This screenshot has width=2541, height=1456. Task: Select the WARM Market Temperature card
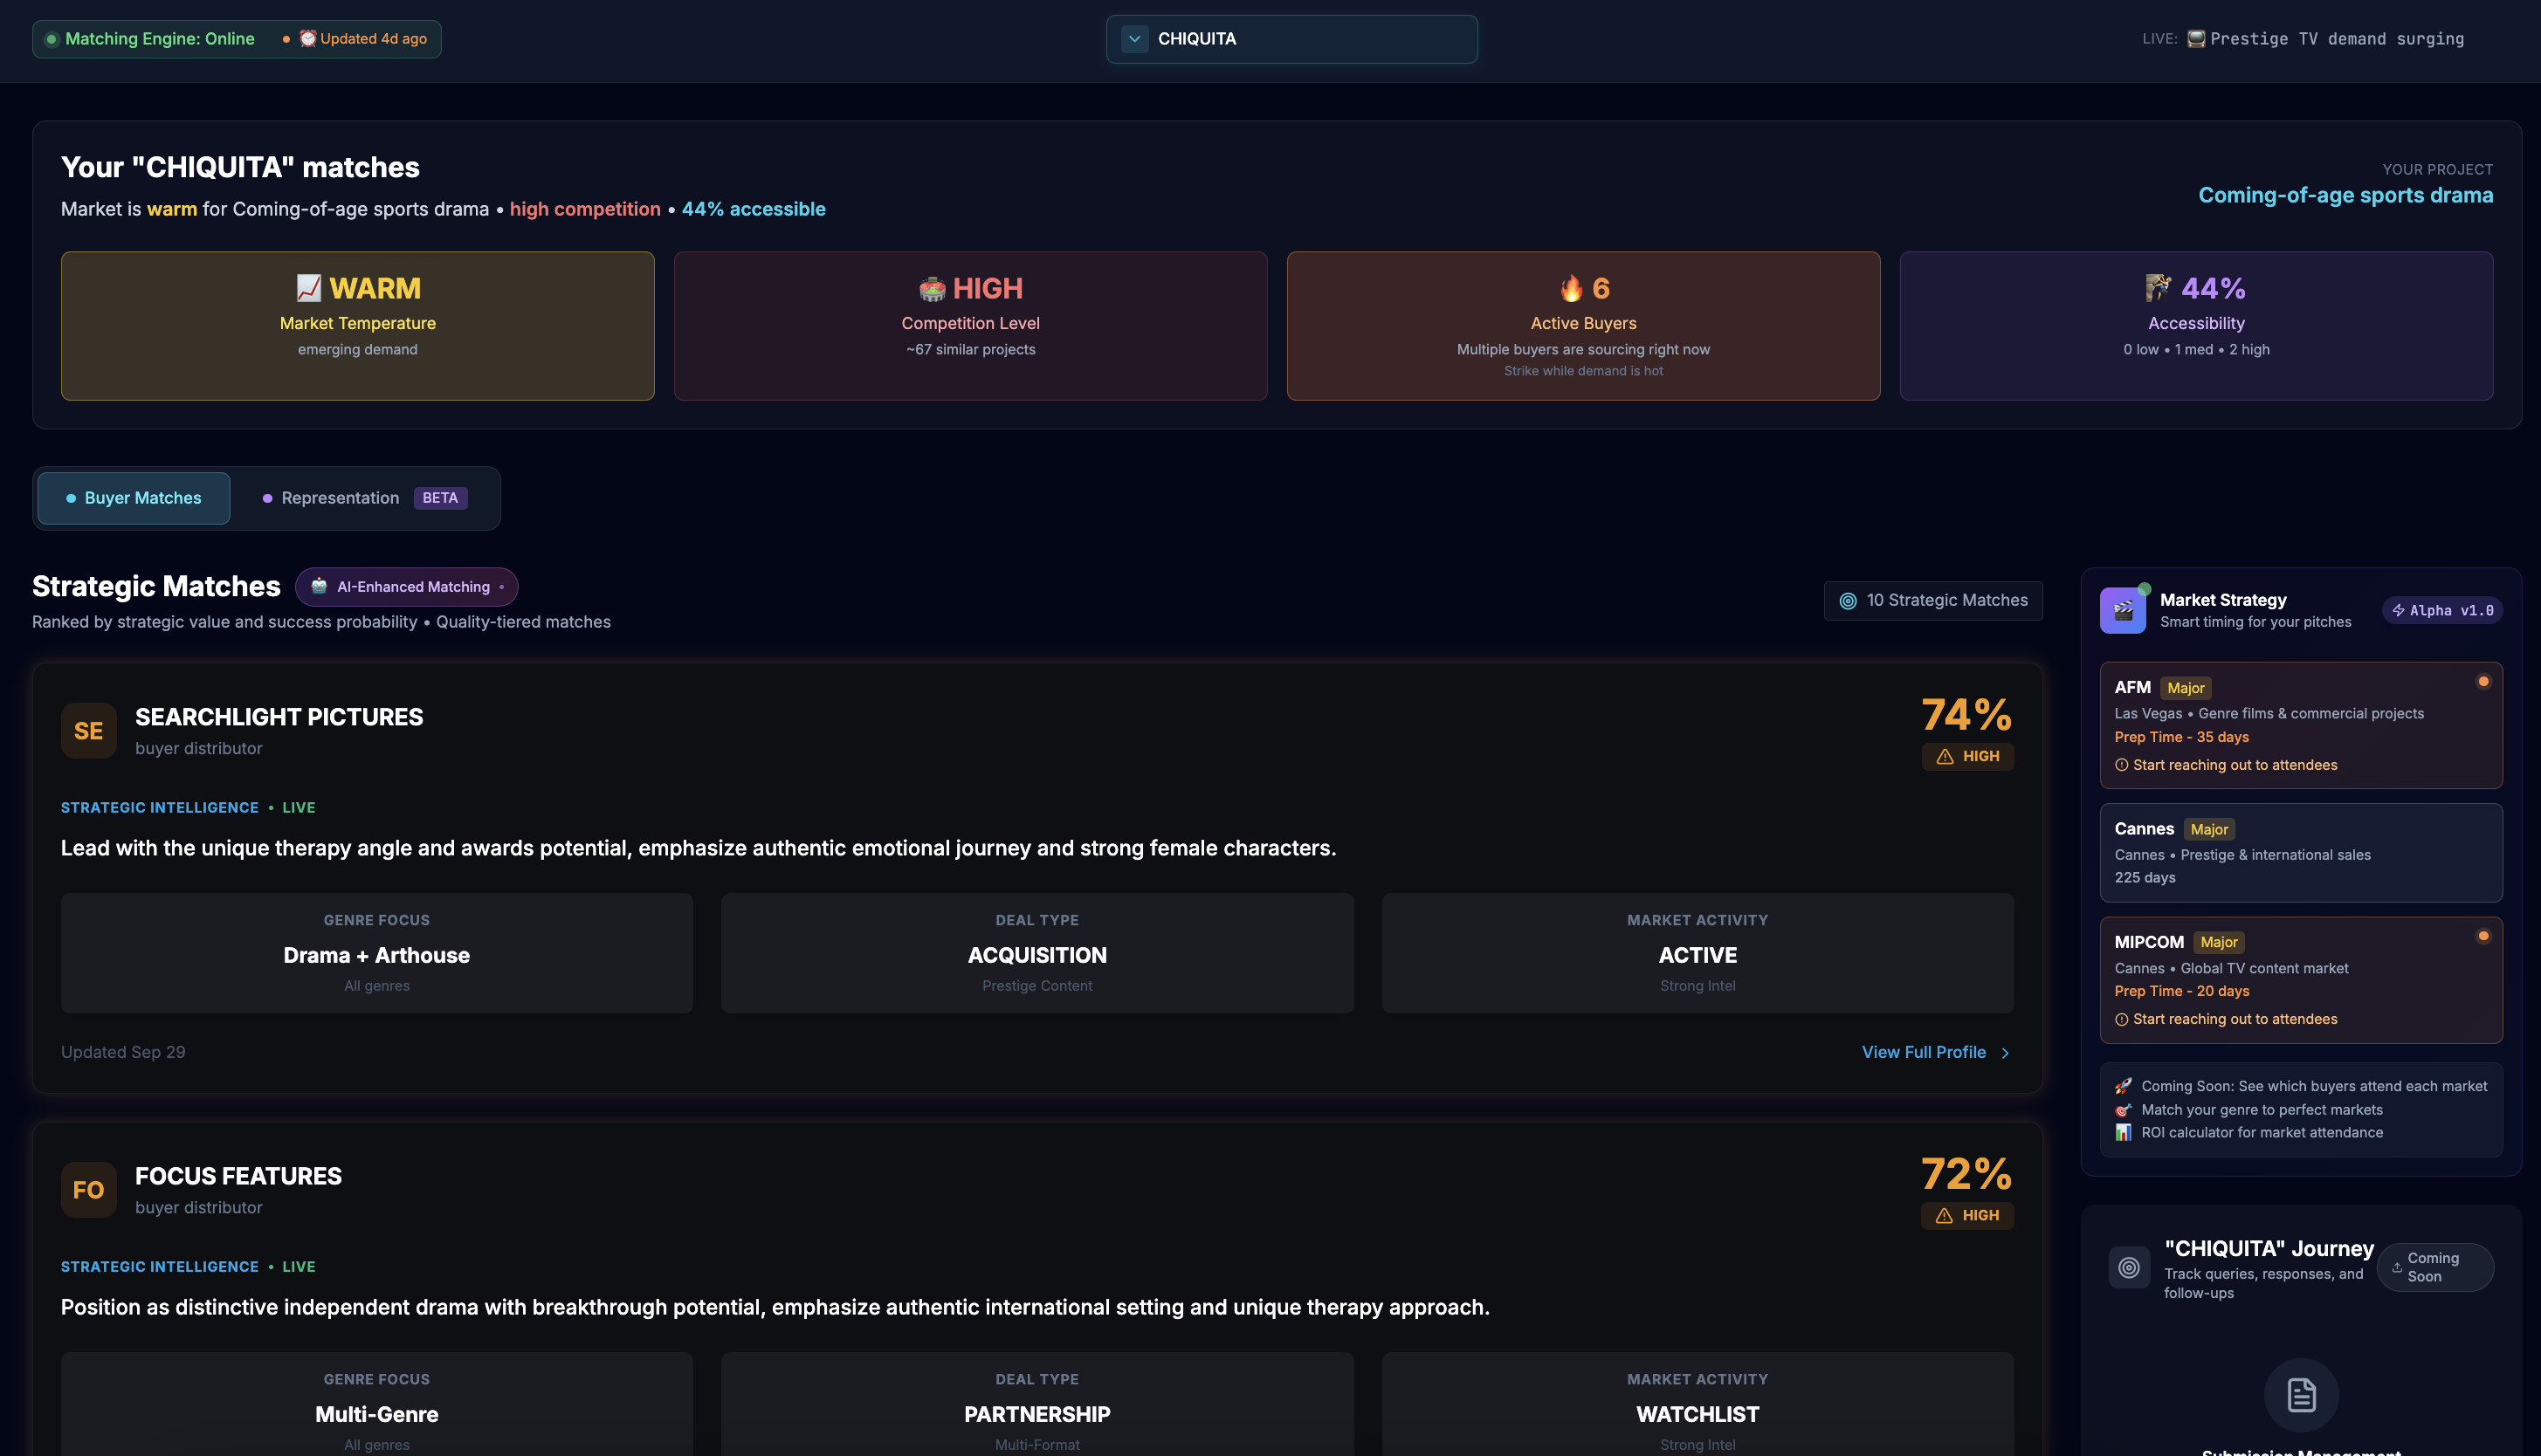point(358,326)
